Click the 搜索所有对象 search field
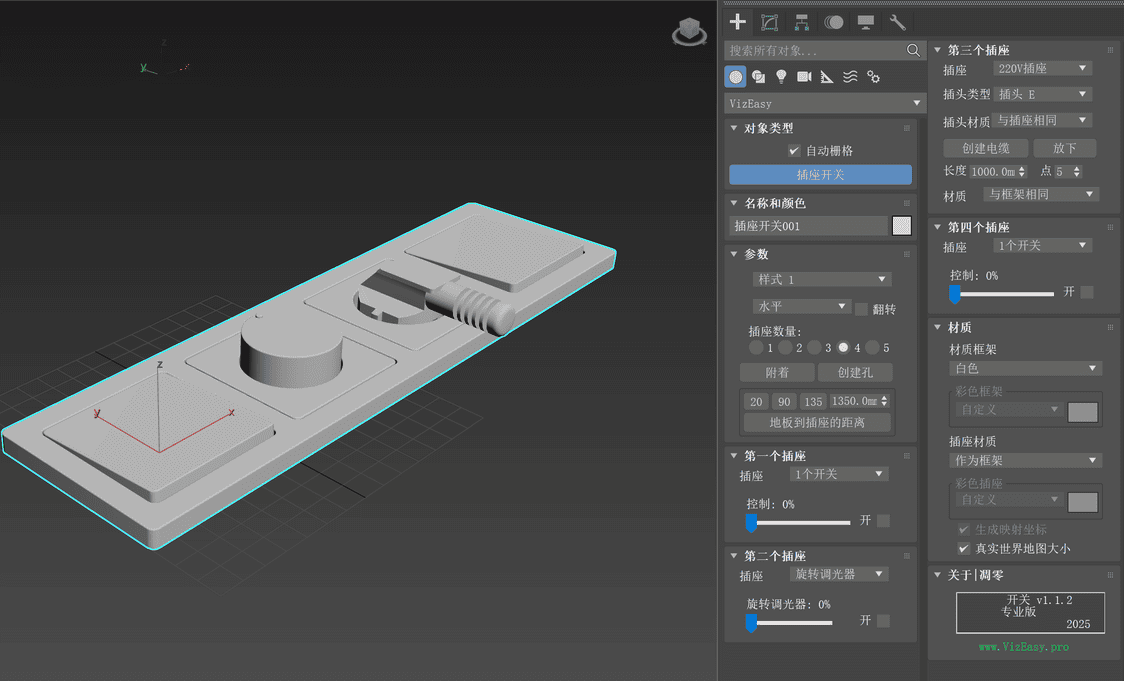Viewport: 1124px width, 681px height. [x=815, y=50]
